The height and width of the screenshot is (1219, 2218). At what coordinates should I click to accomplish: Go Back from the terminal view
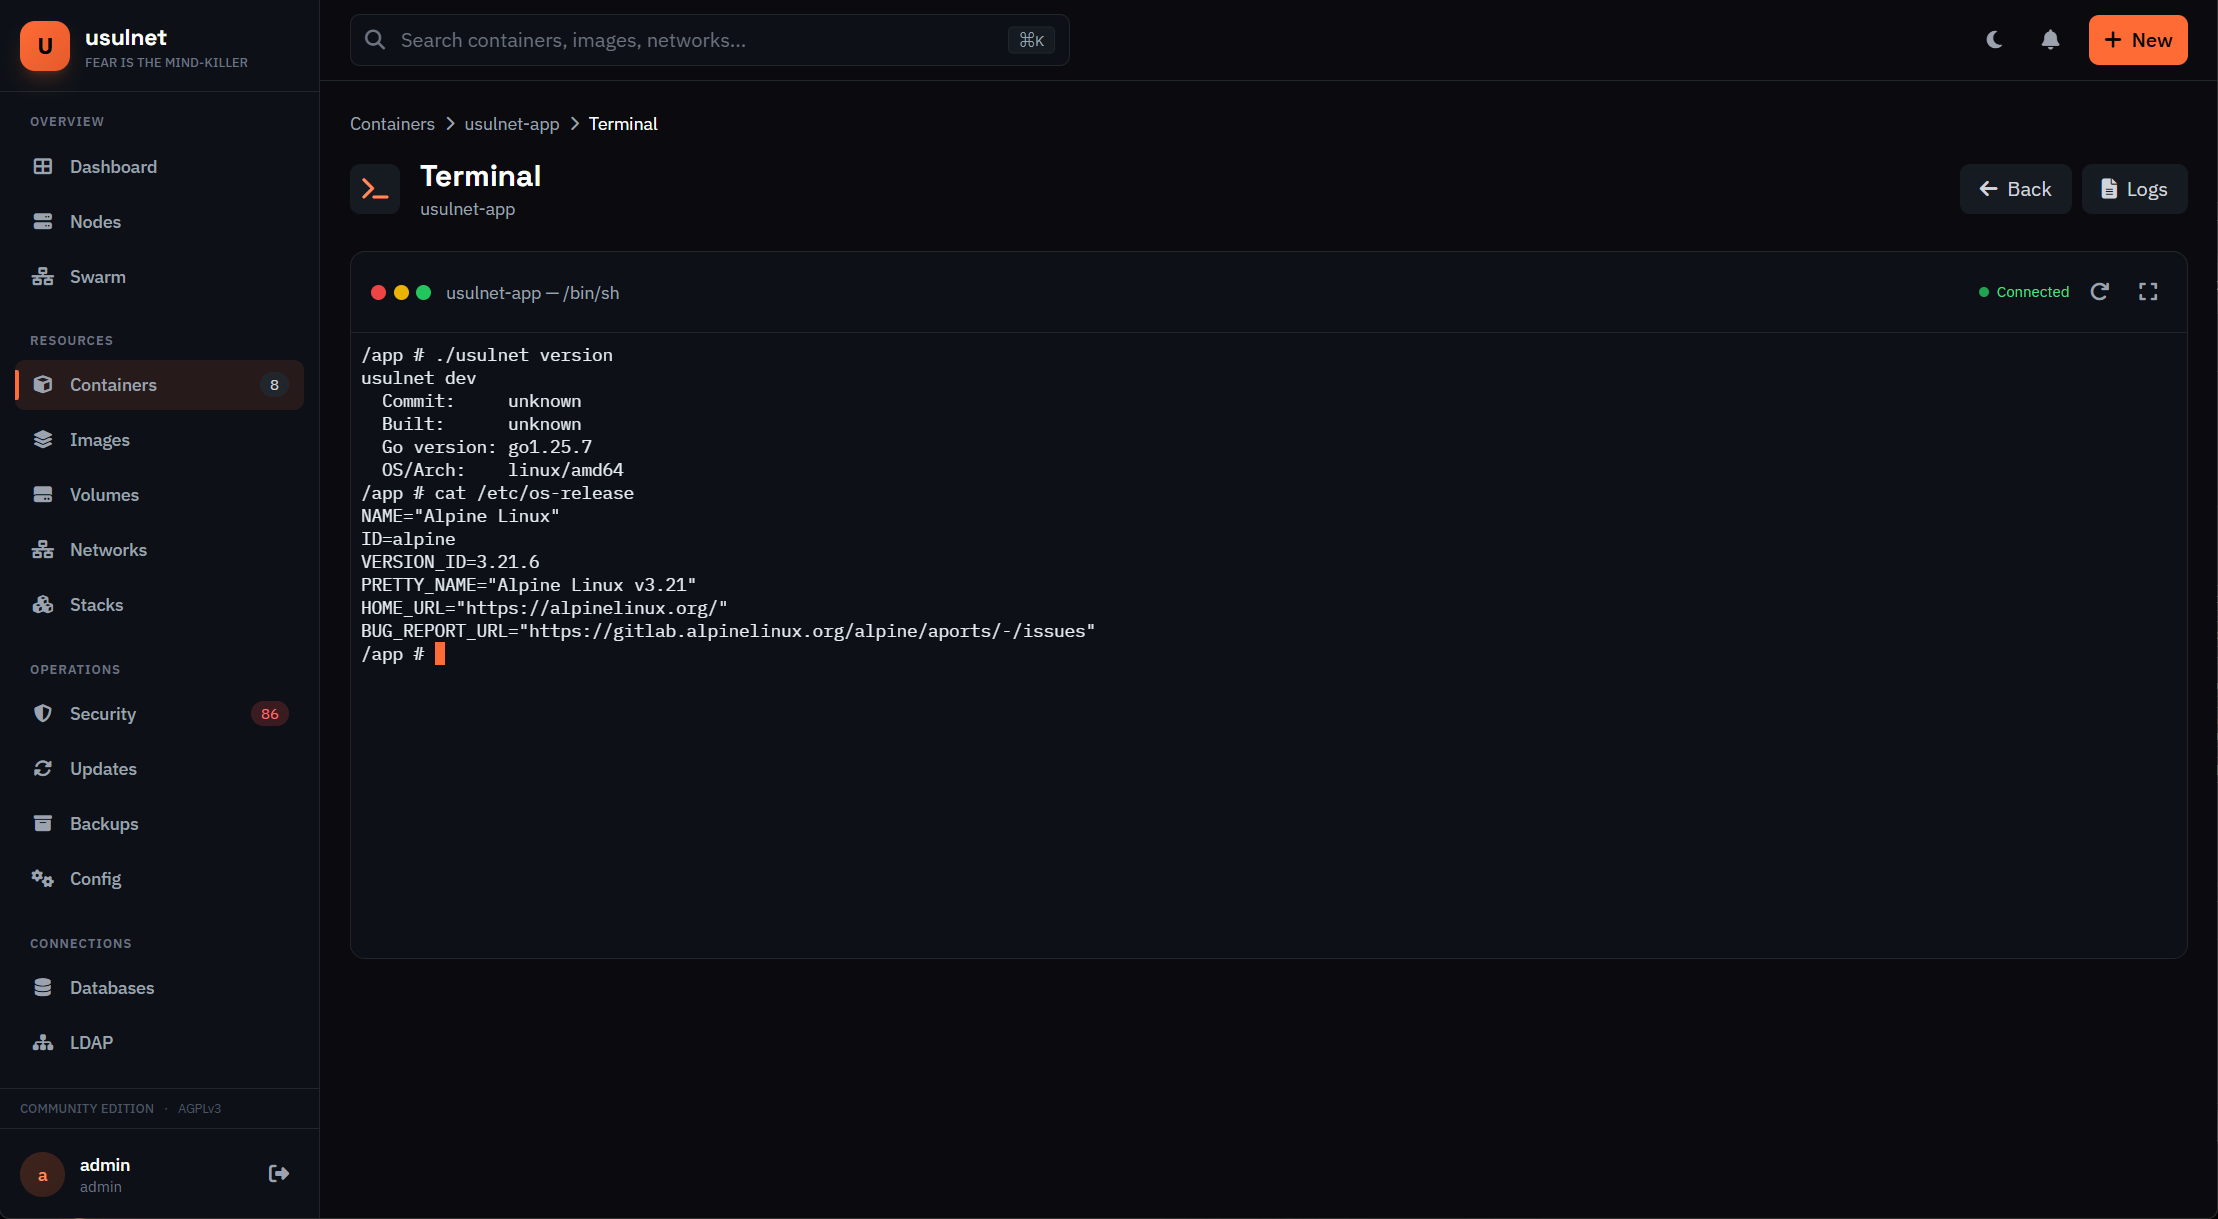click(2015, 188)
